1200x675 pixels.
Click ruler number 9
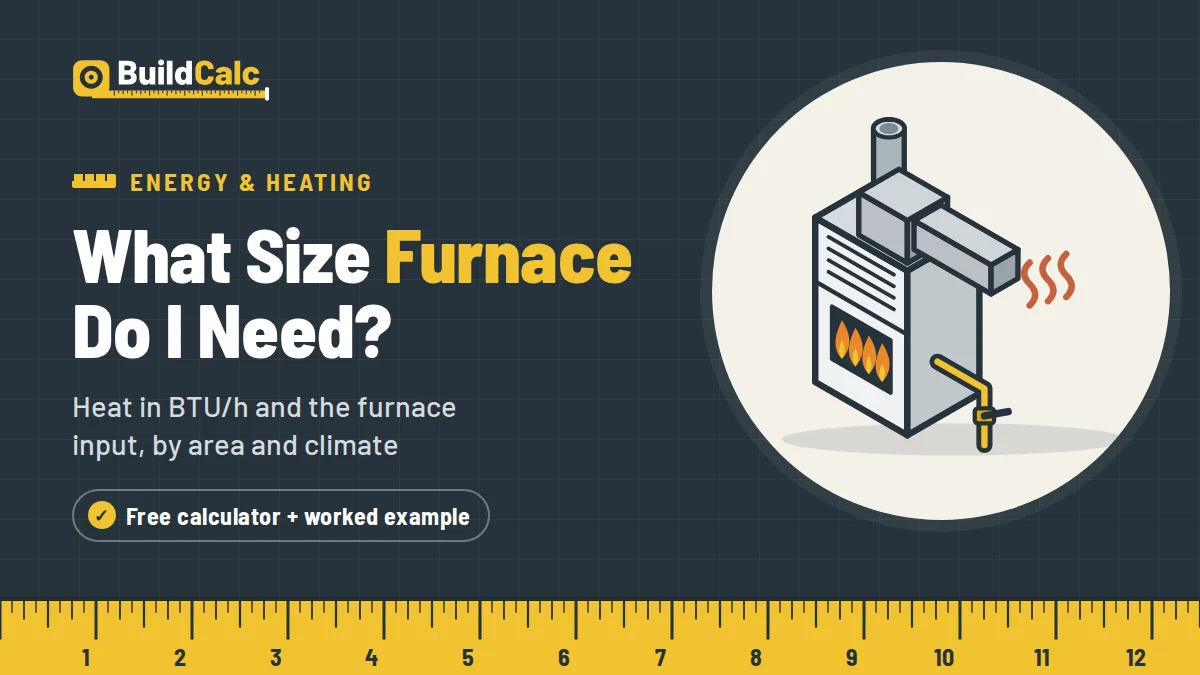tap(852, 658)
